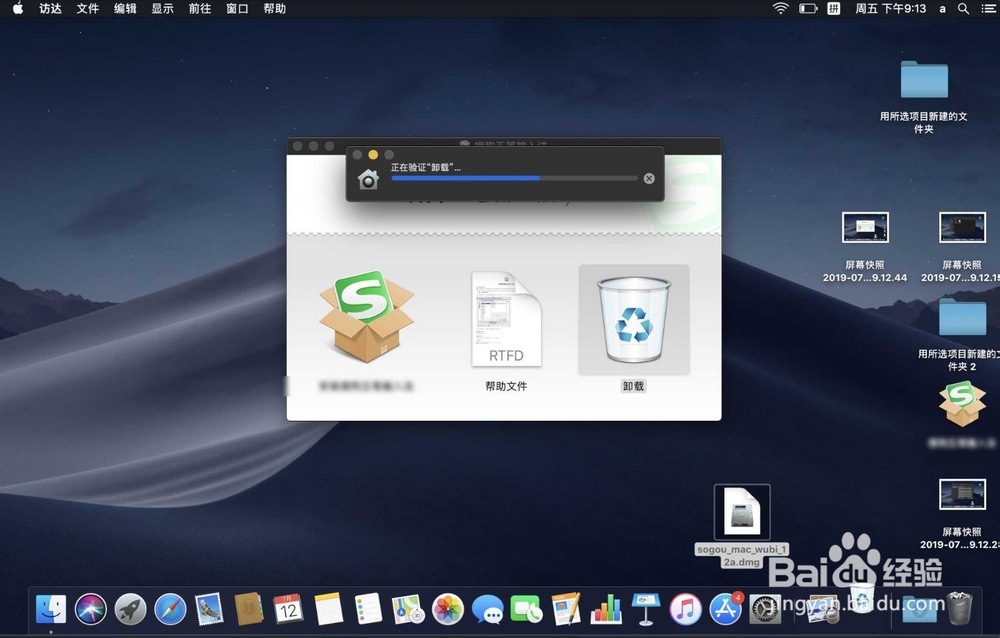Select screenshot 屏幕快照 2019-07...9.12.15
Image resolution: width=1000 pixels, height=638 pixels.
coord(962,228)
